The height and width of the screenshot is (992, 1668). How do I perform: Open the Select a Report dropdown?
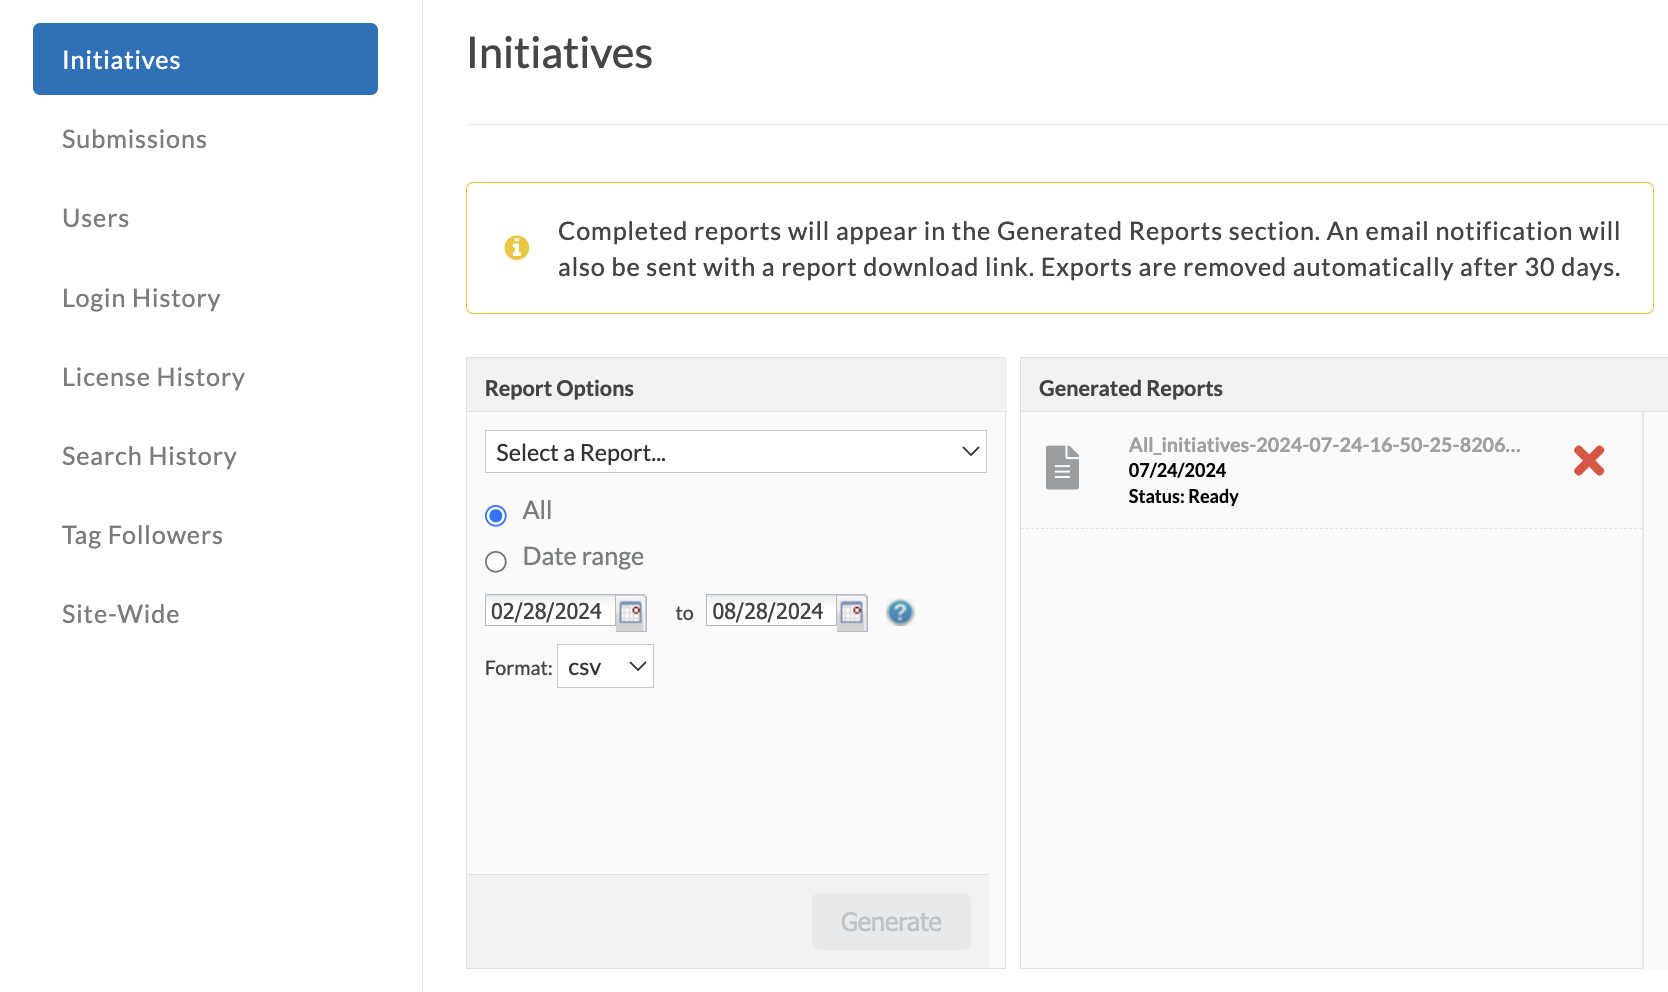(x=736, y=452)
